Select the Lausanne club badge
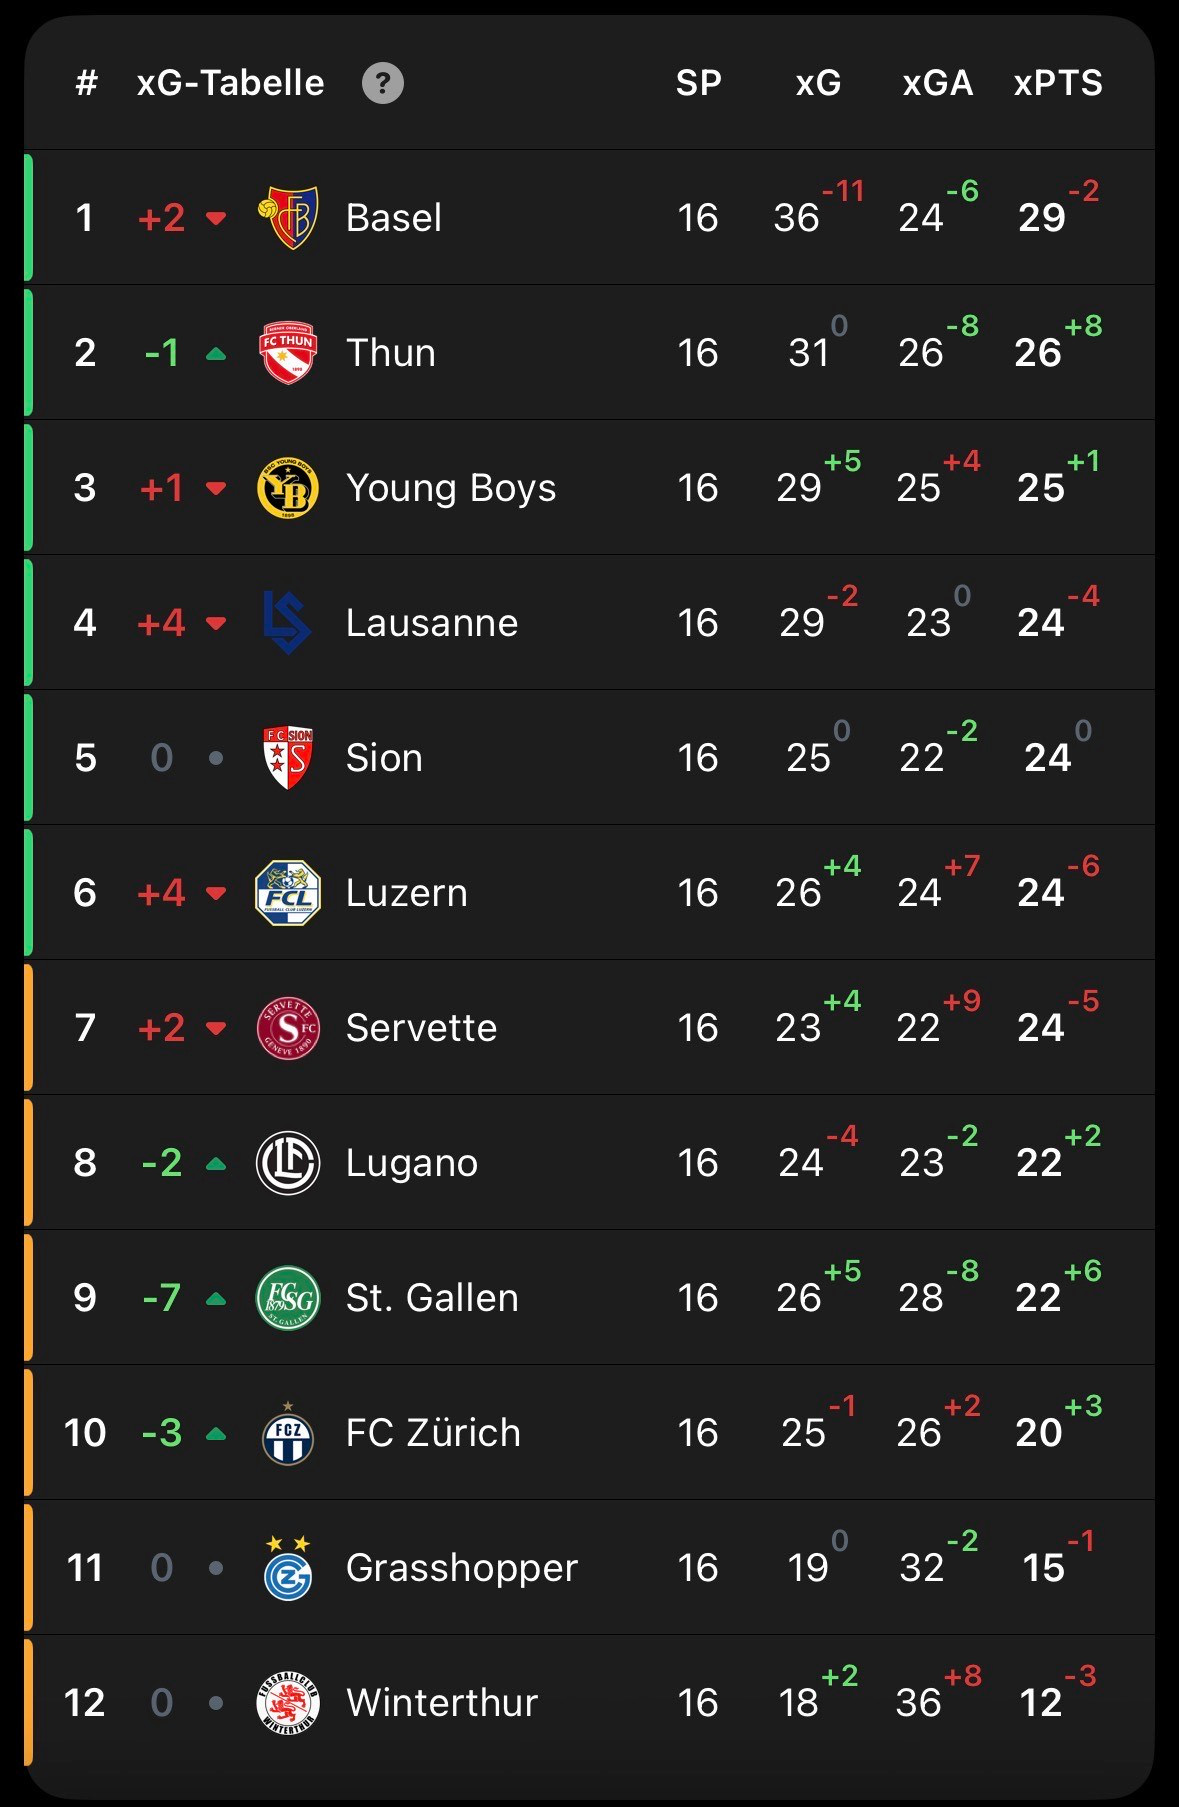 (289, 622)
